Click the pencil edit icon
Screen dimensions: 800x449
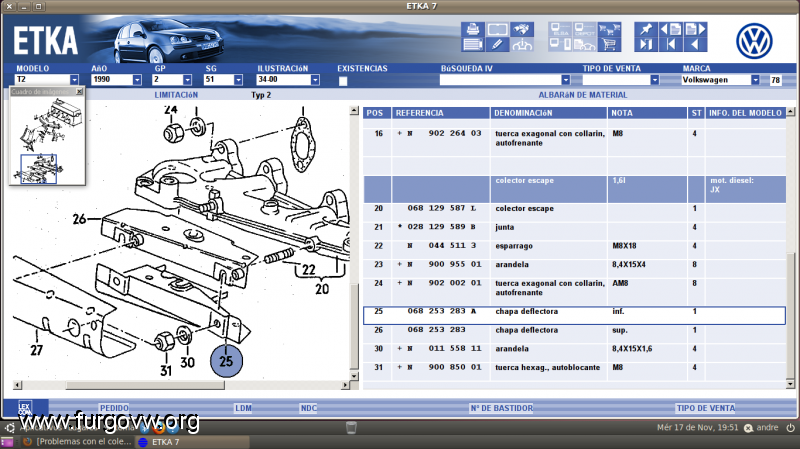(x=497, y=44)
